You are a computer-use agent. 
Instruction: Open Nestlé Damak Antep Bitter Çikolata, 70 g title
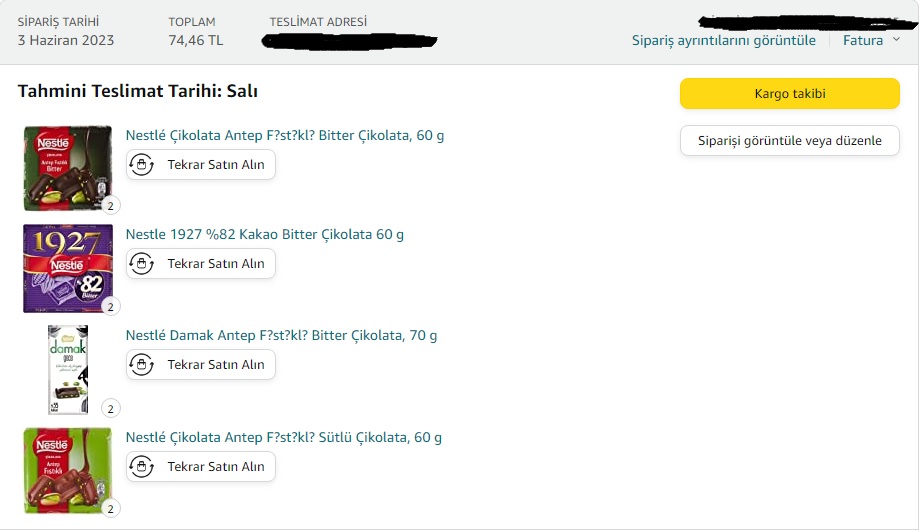pyautogui.click(x=281, y=335)
